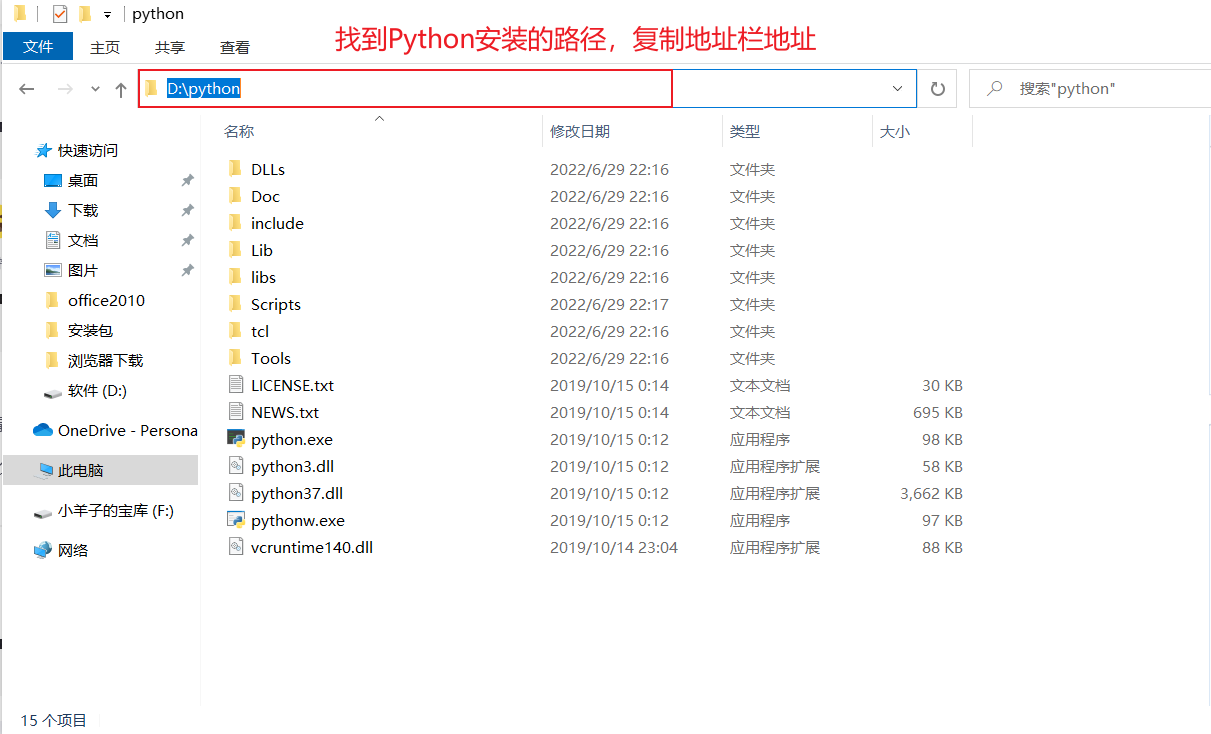Viewport: 1211px width, 734px height.
Task: Open the recent locations dropdown arrow
Action: 95,89
